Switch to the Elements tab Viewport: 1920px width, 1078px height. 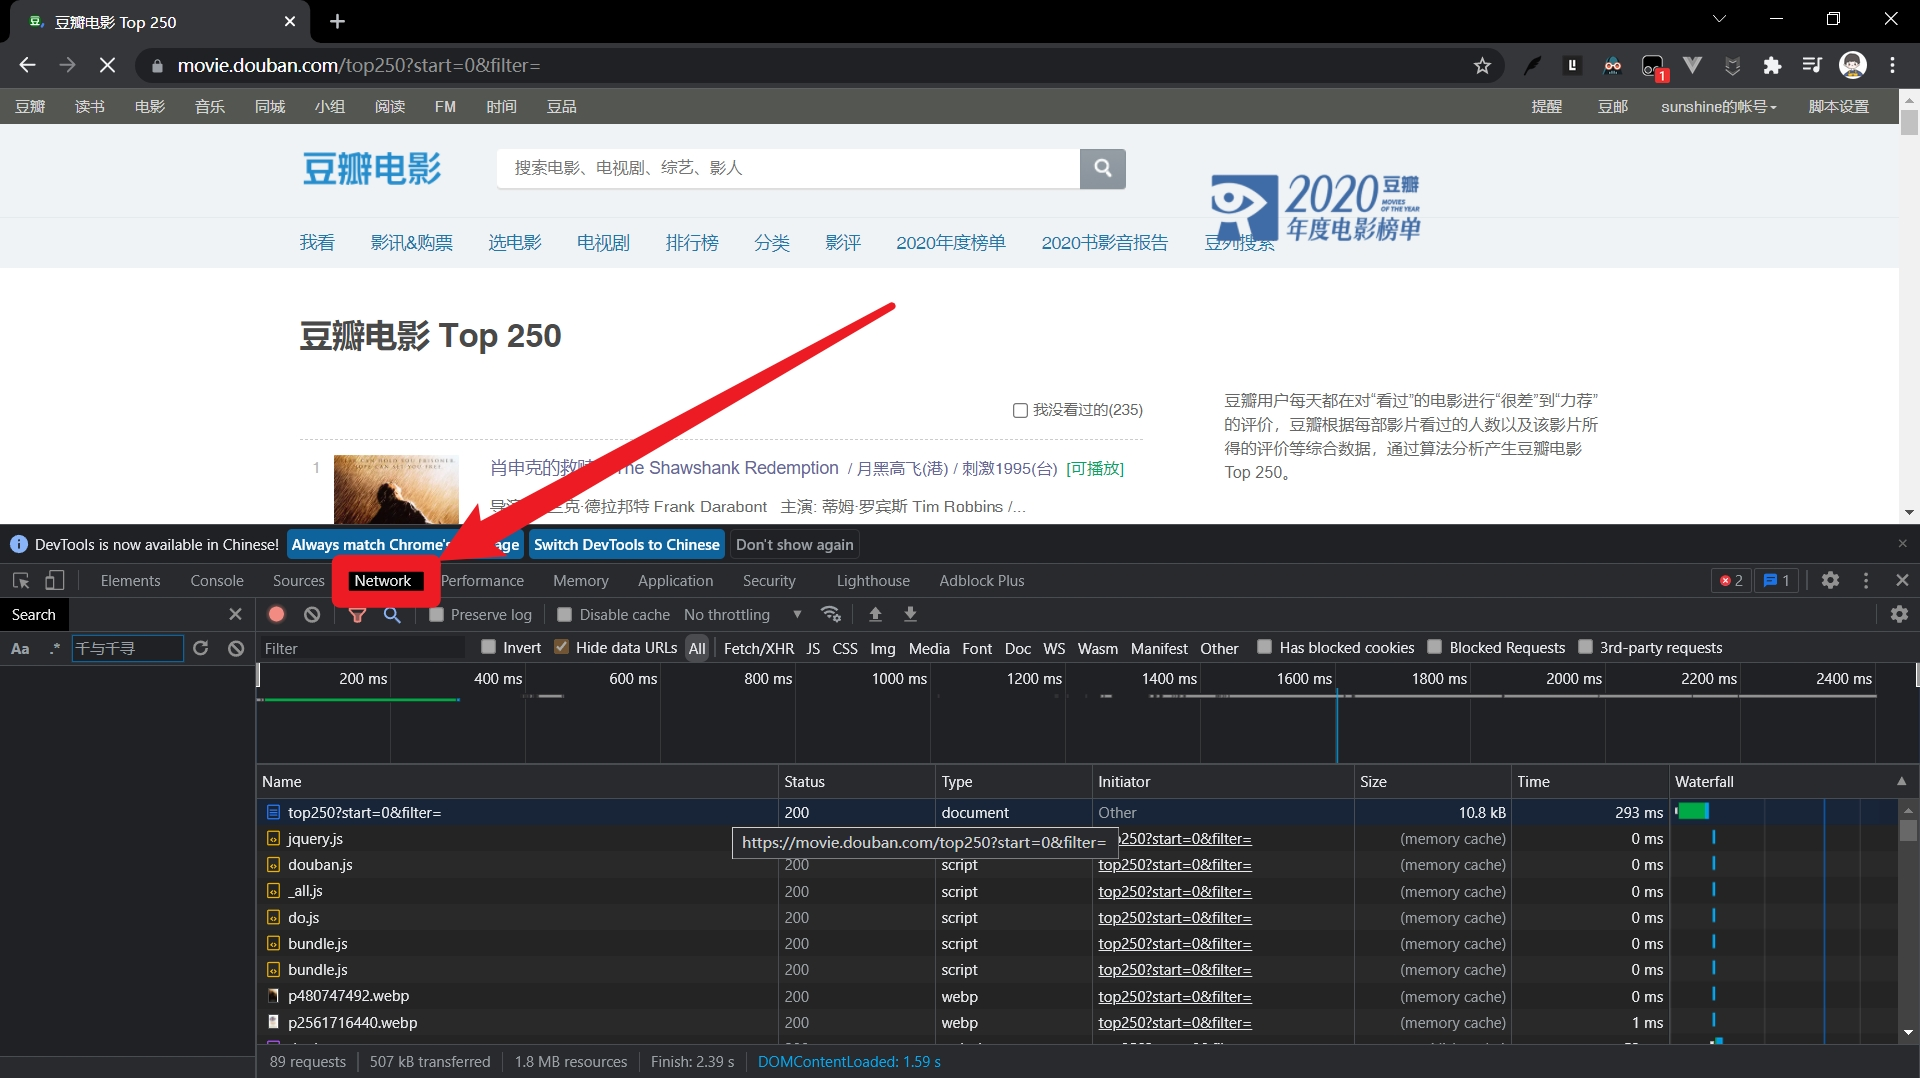pos(130,580)
